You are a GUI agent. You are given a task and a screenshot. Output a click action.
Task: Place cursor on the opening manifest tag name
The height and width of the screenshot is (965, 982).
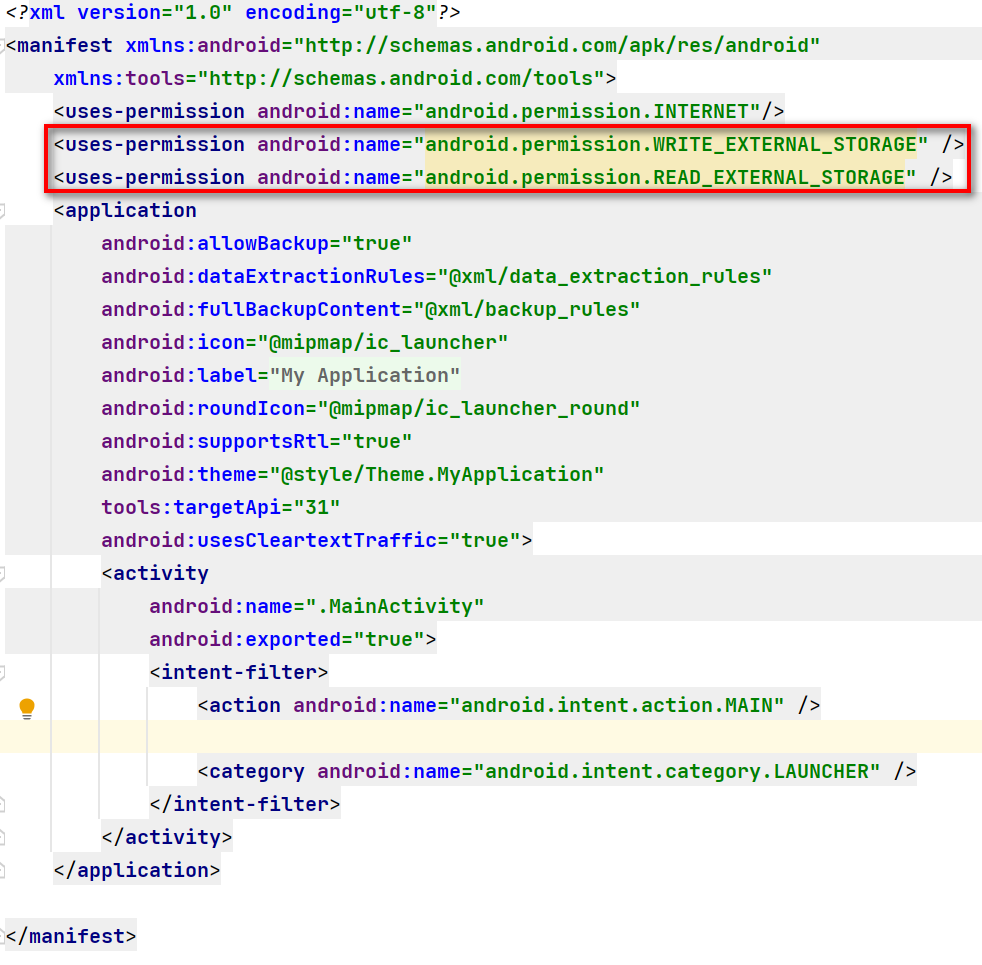[65, 46]
